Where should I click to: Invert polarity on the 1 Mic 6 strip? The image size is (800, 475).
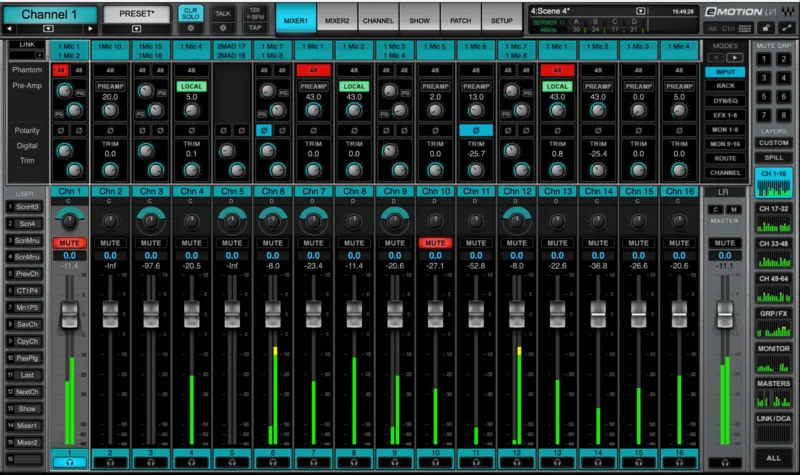(476, 131)
